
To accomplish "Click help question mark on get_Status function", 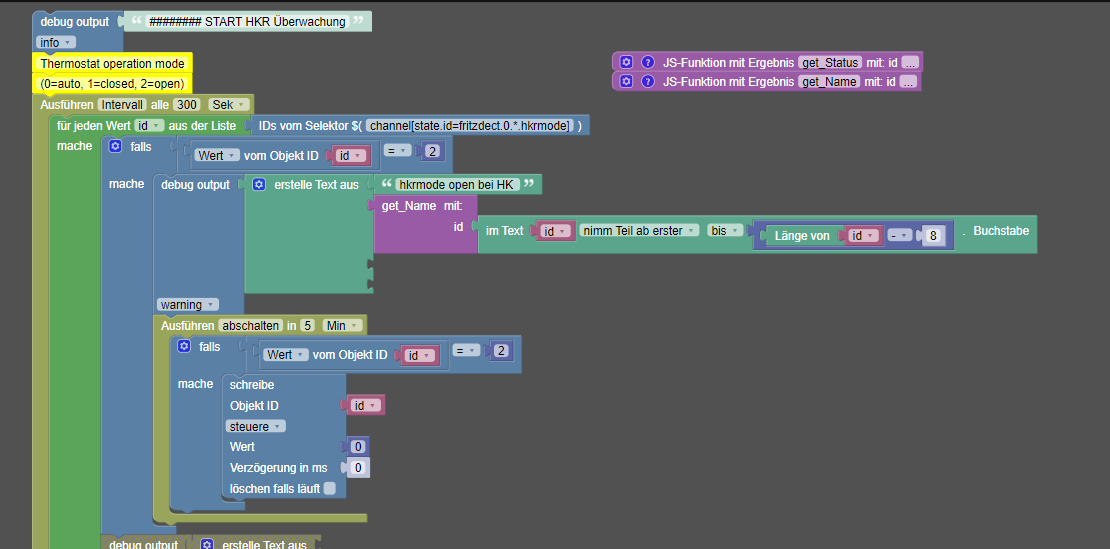I will coord(647,62).
